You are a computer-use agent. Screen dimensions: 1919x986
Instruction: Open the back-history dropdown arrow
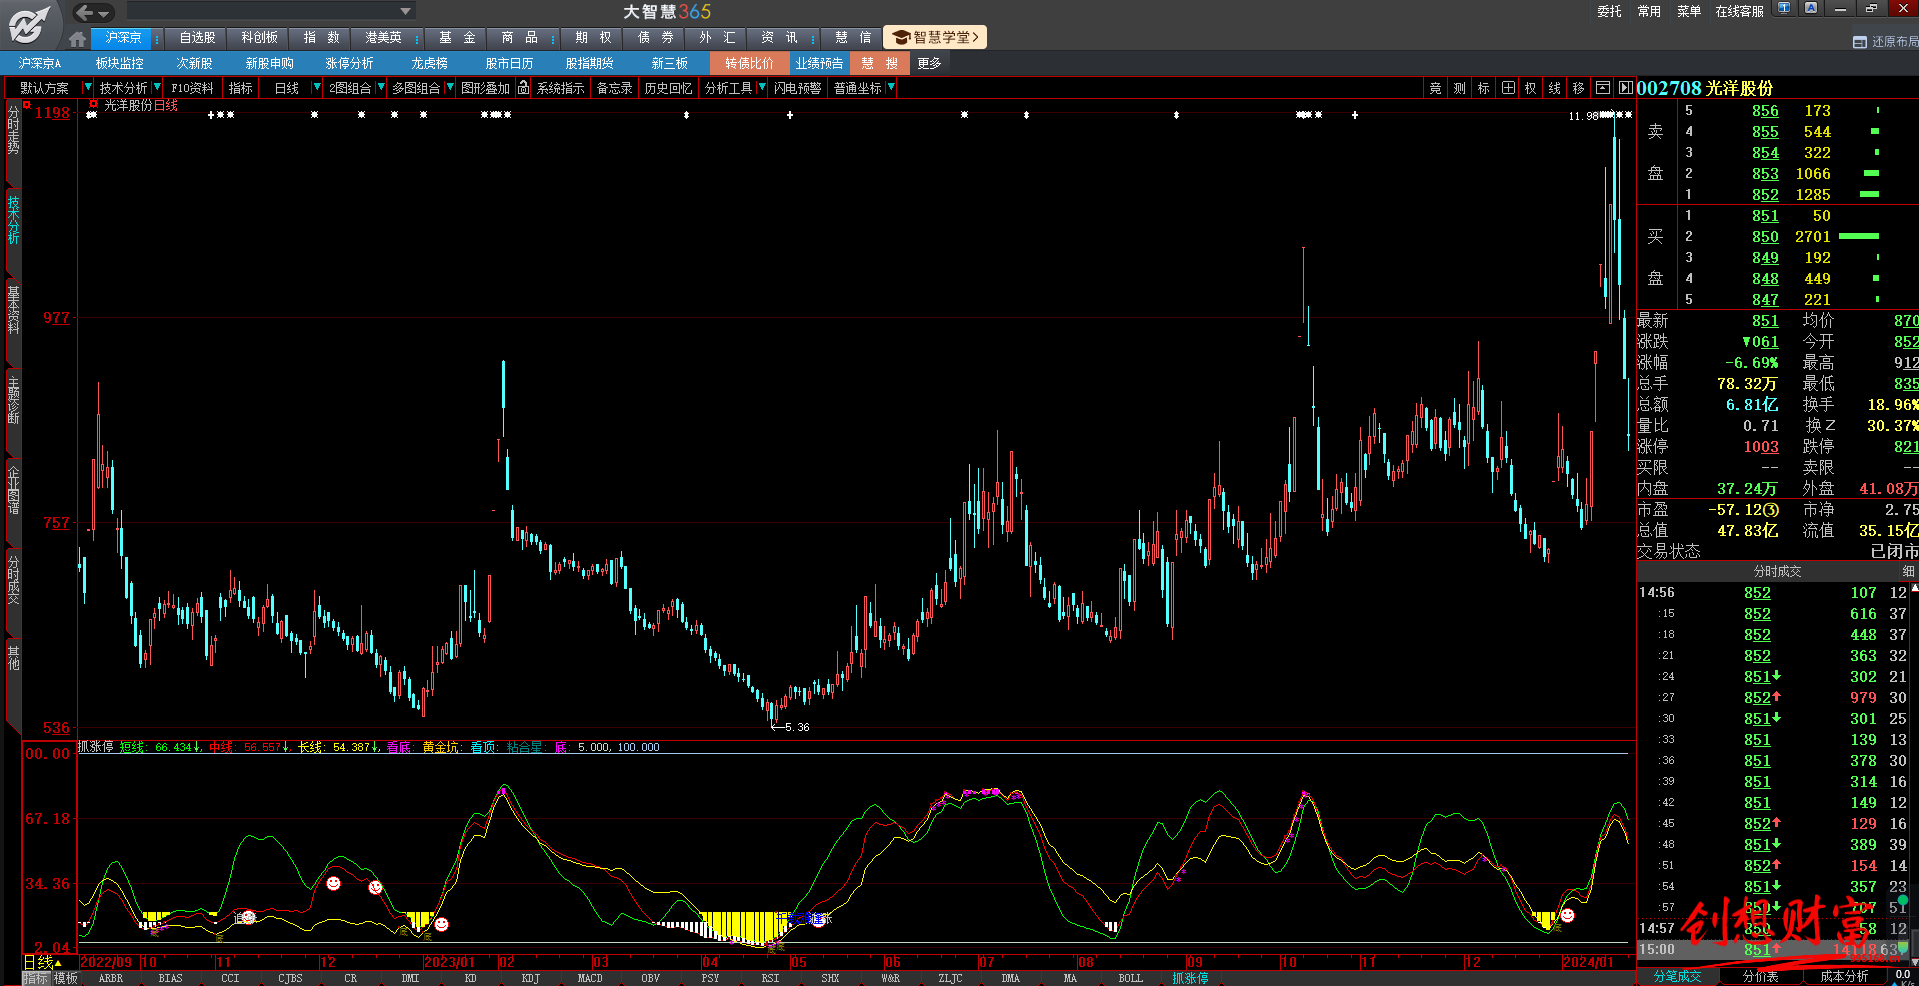pyautogui.click(x=105, y=13)
